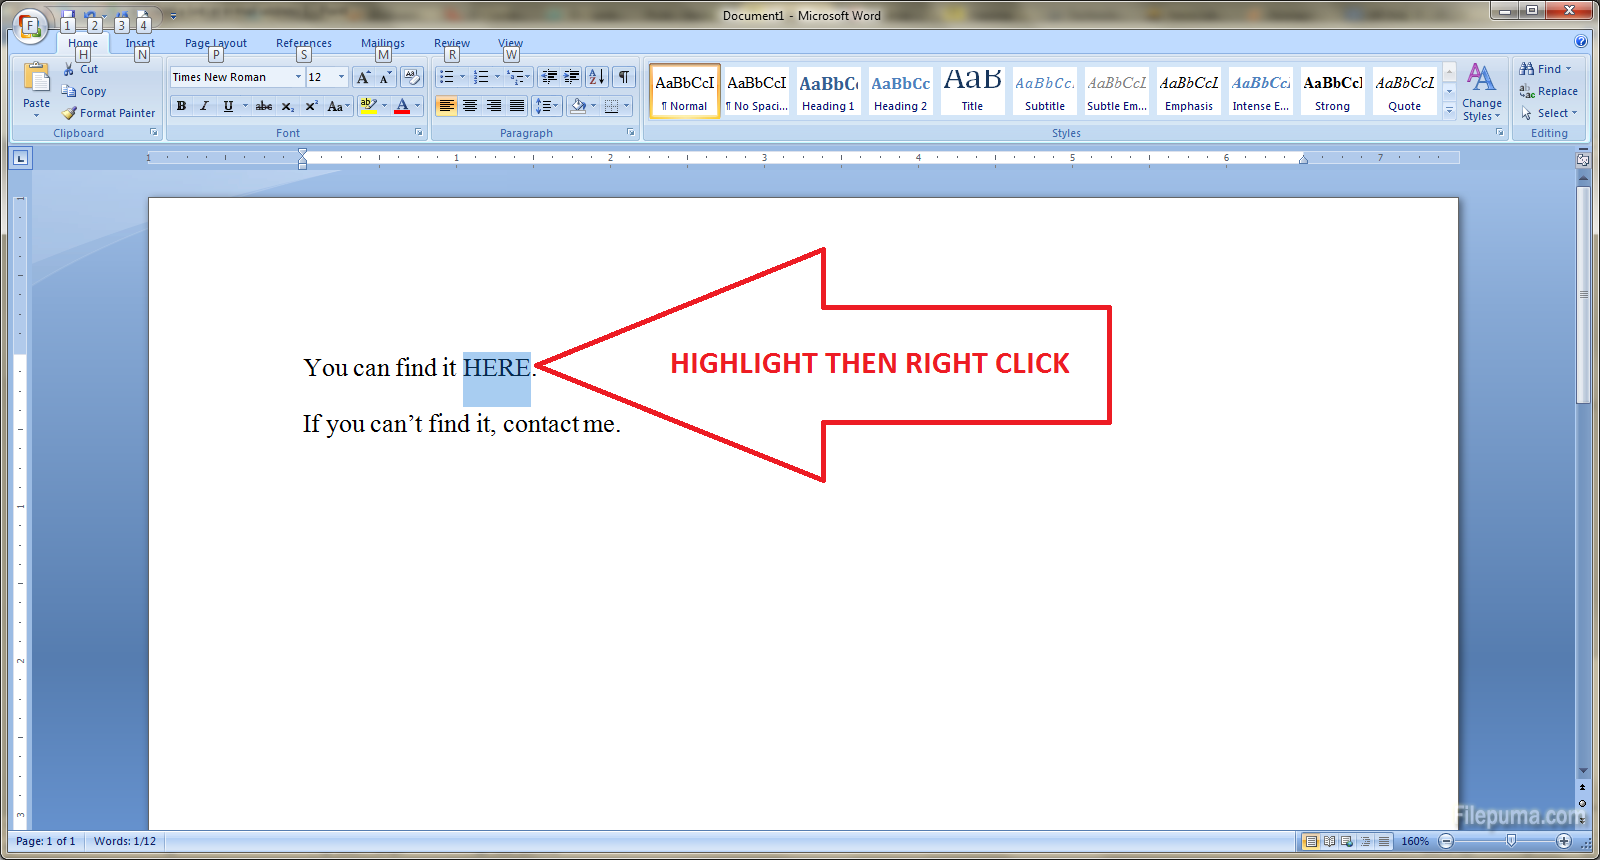Click the Strikethrough icon
Viewport: 1600px width, 860px height.
point(264,106)
